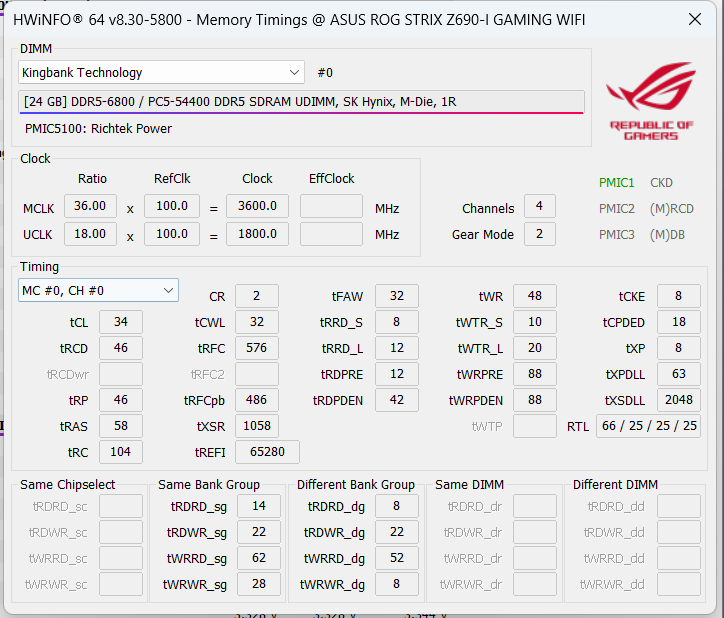This screenshot has width=724, height=618.
Task: Click the tRP value field
Action: point(121,400)
